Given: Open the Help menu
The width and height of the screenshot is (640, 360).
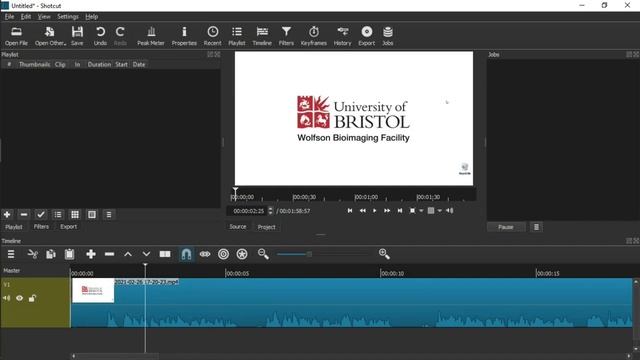Looking at the screenshot, I should [91, 16].
